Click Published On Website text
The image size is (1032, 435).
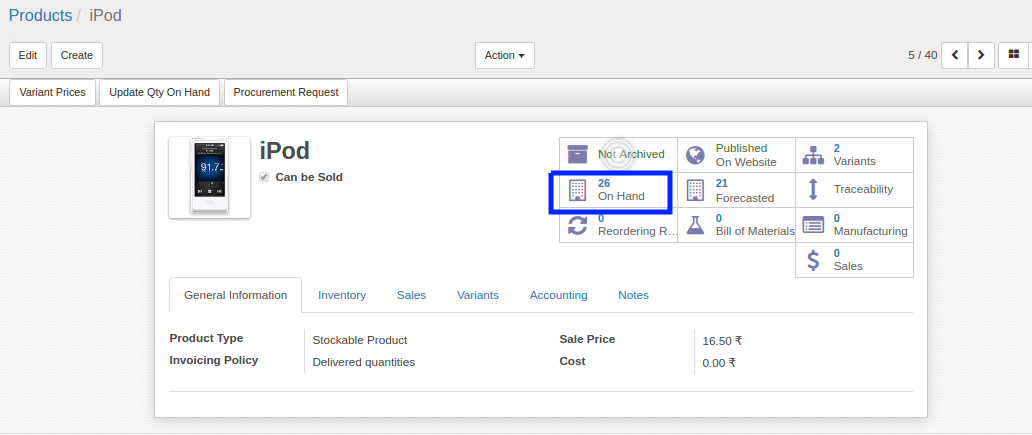click(746, 155)
